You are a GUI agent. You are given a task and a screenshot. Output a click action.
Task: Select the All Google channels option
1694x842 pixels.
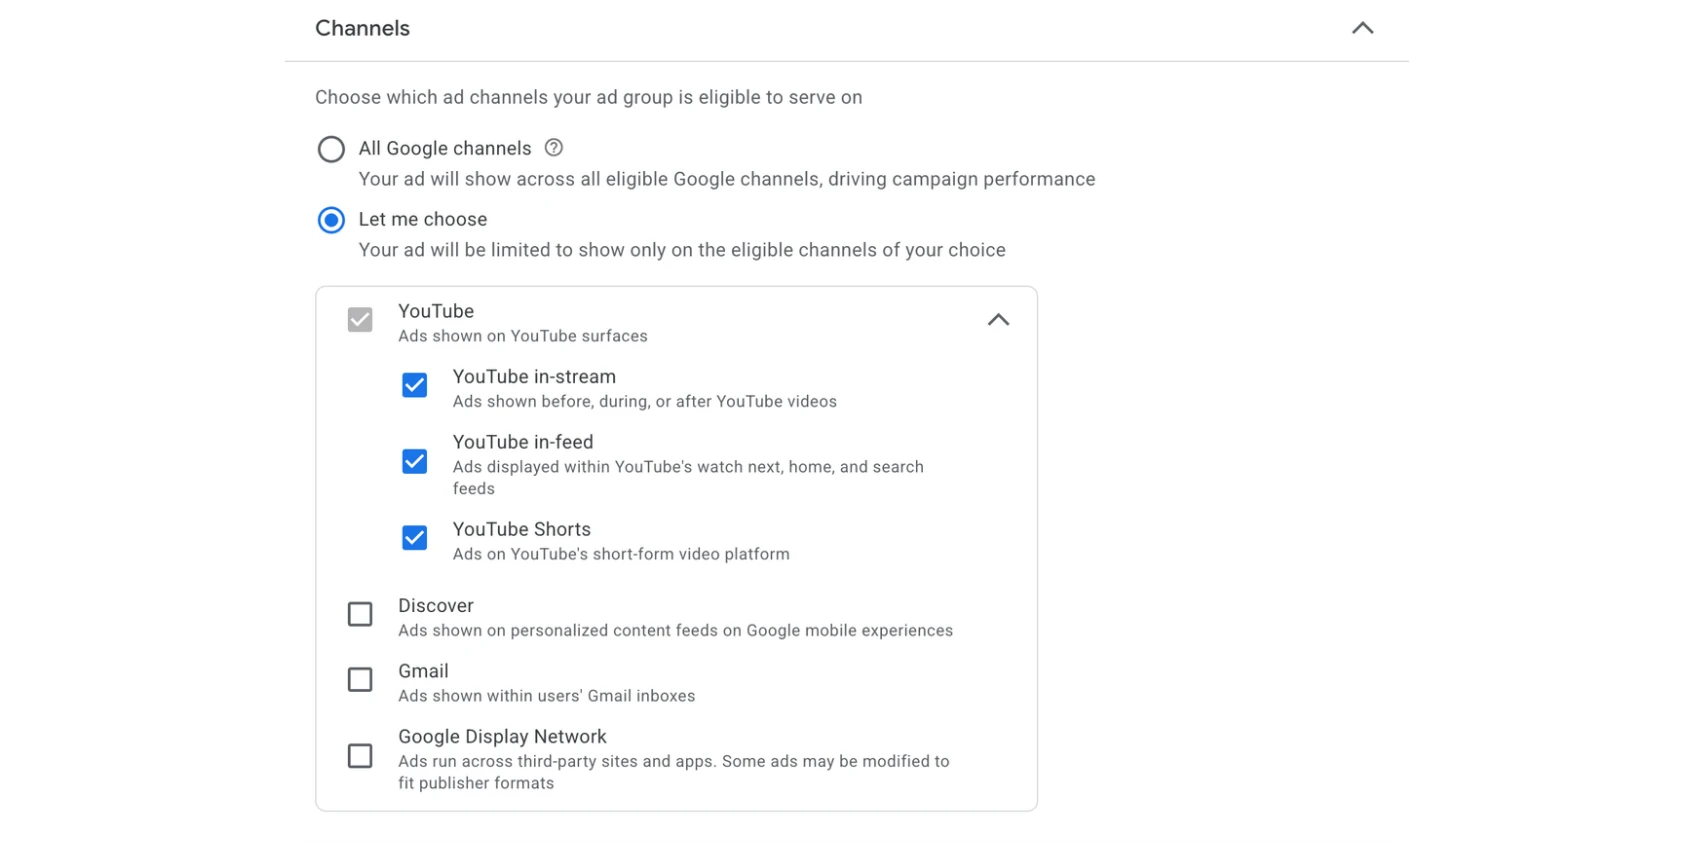pos(331,148)
